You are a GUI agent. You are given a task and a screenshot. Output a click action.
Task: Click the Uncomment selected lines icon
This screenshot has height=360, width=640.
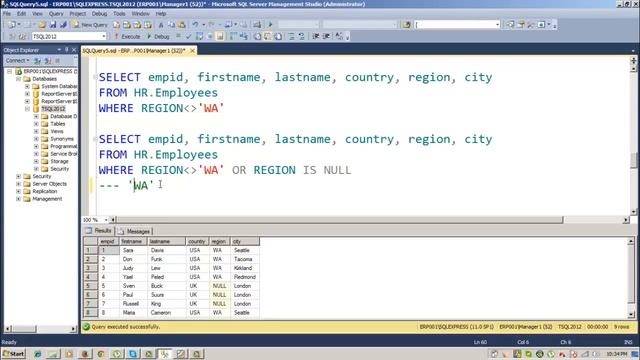pyautogui.click(x=301, y=36)
